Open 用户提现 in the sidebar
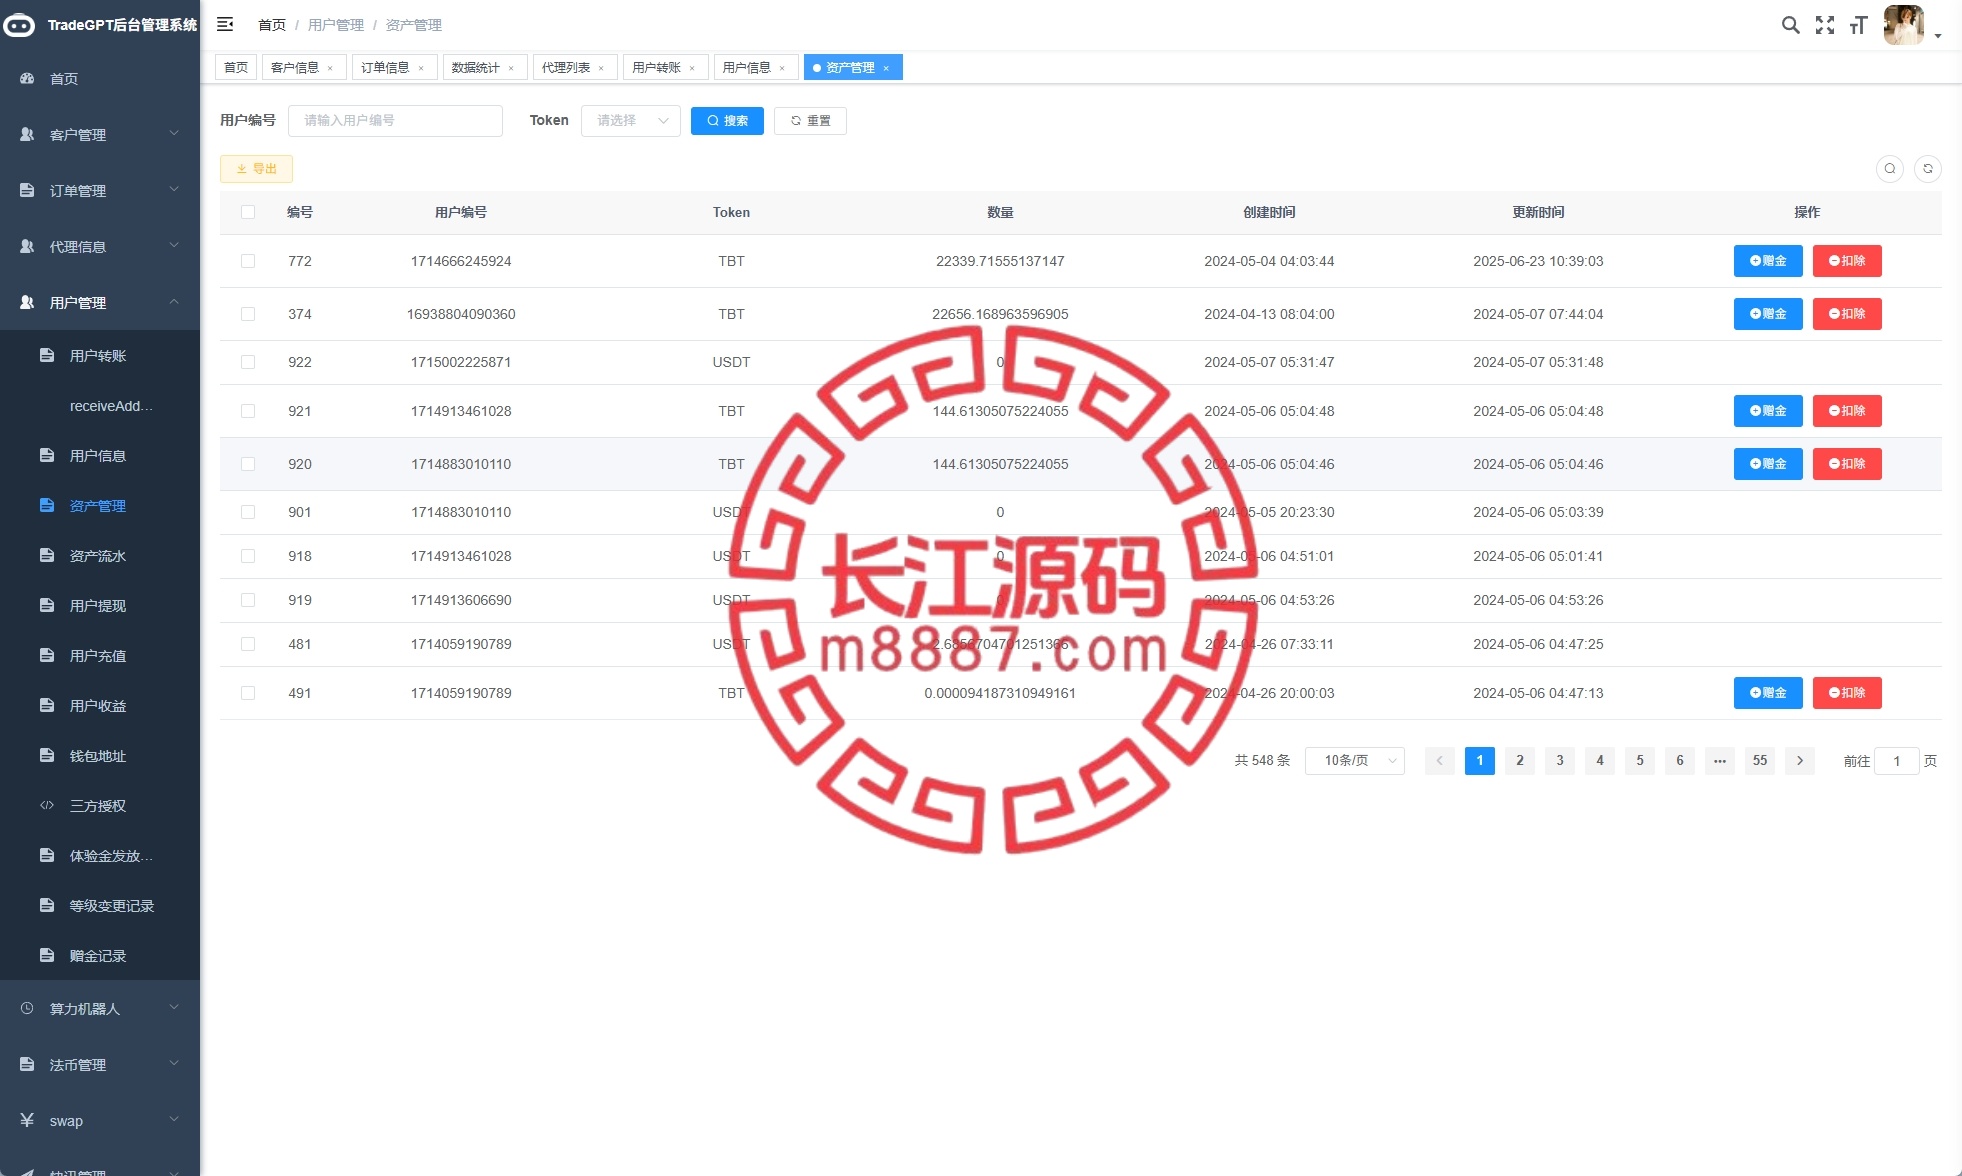 point(100,606)
